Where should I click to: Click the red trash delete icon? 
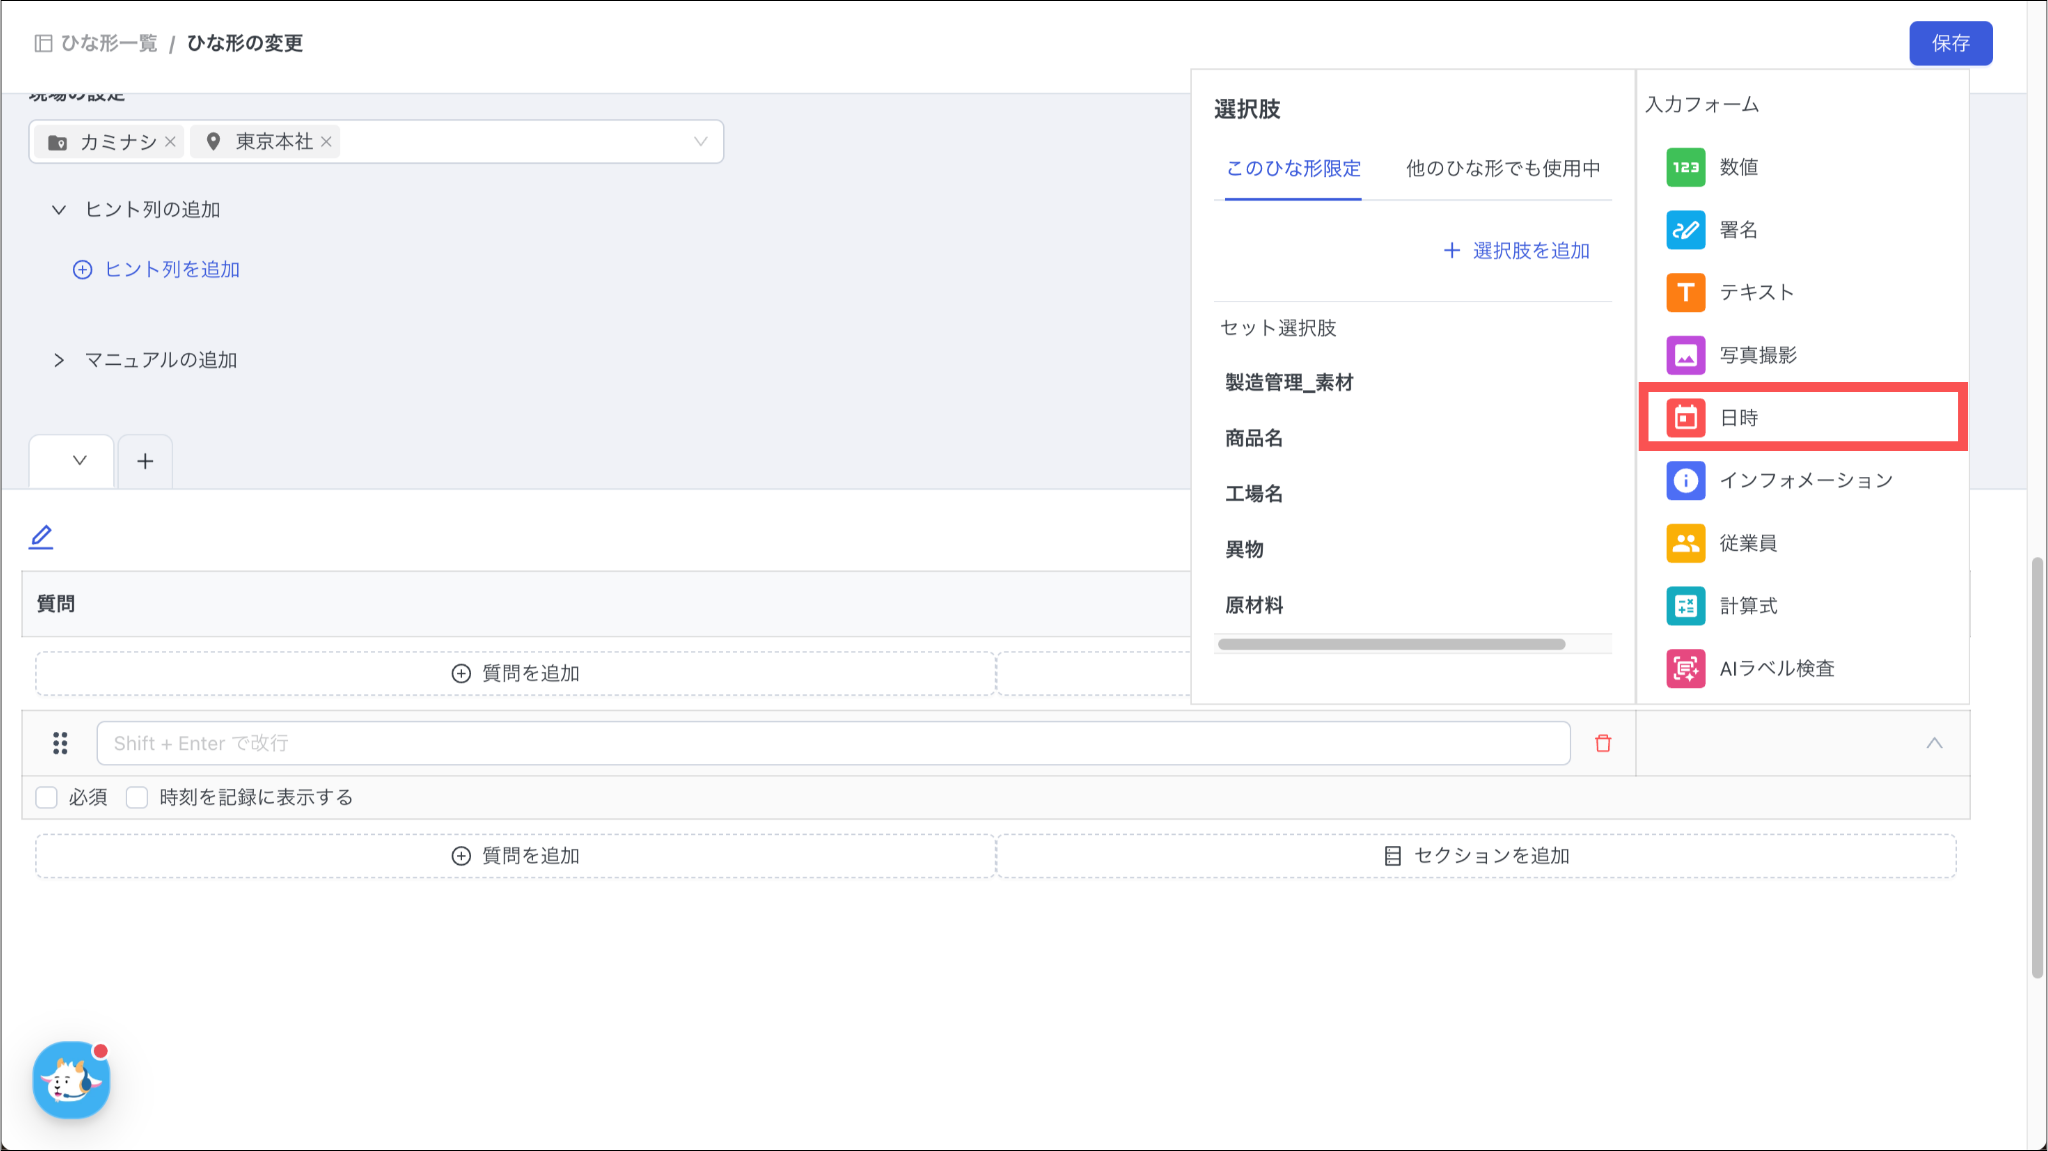coord(1603,743)
